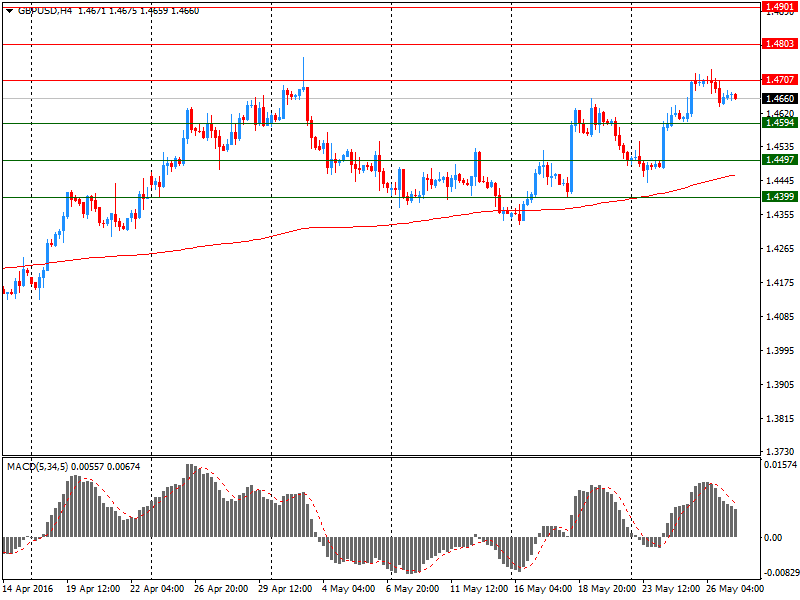
Task: Click the 23 May 12:00 time label
Action: pyautogui.click(x=671, y=589)
